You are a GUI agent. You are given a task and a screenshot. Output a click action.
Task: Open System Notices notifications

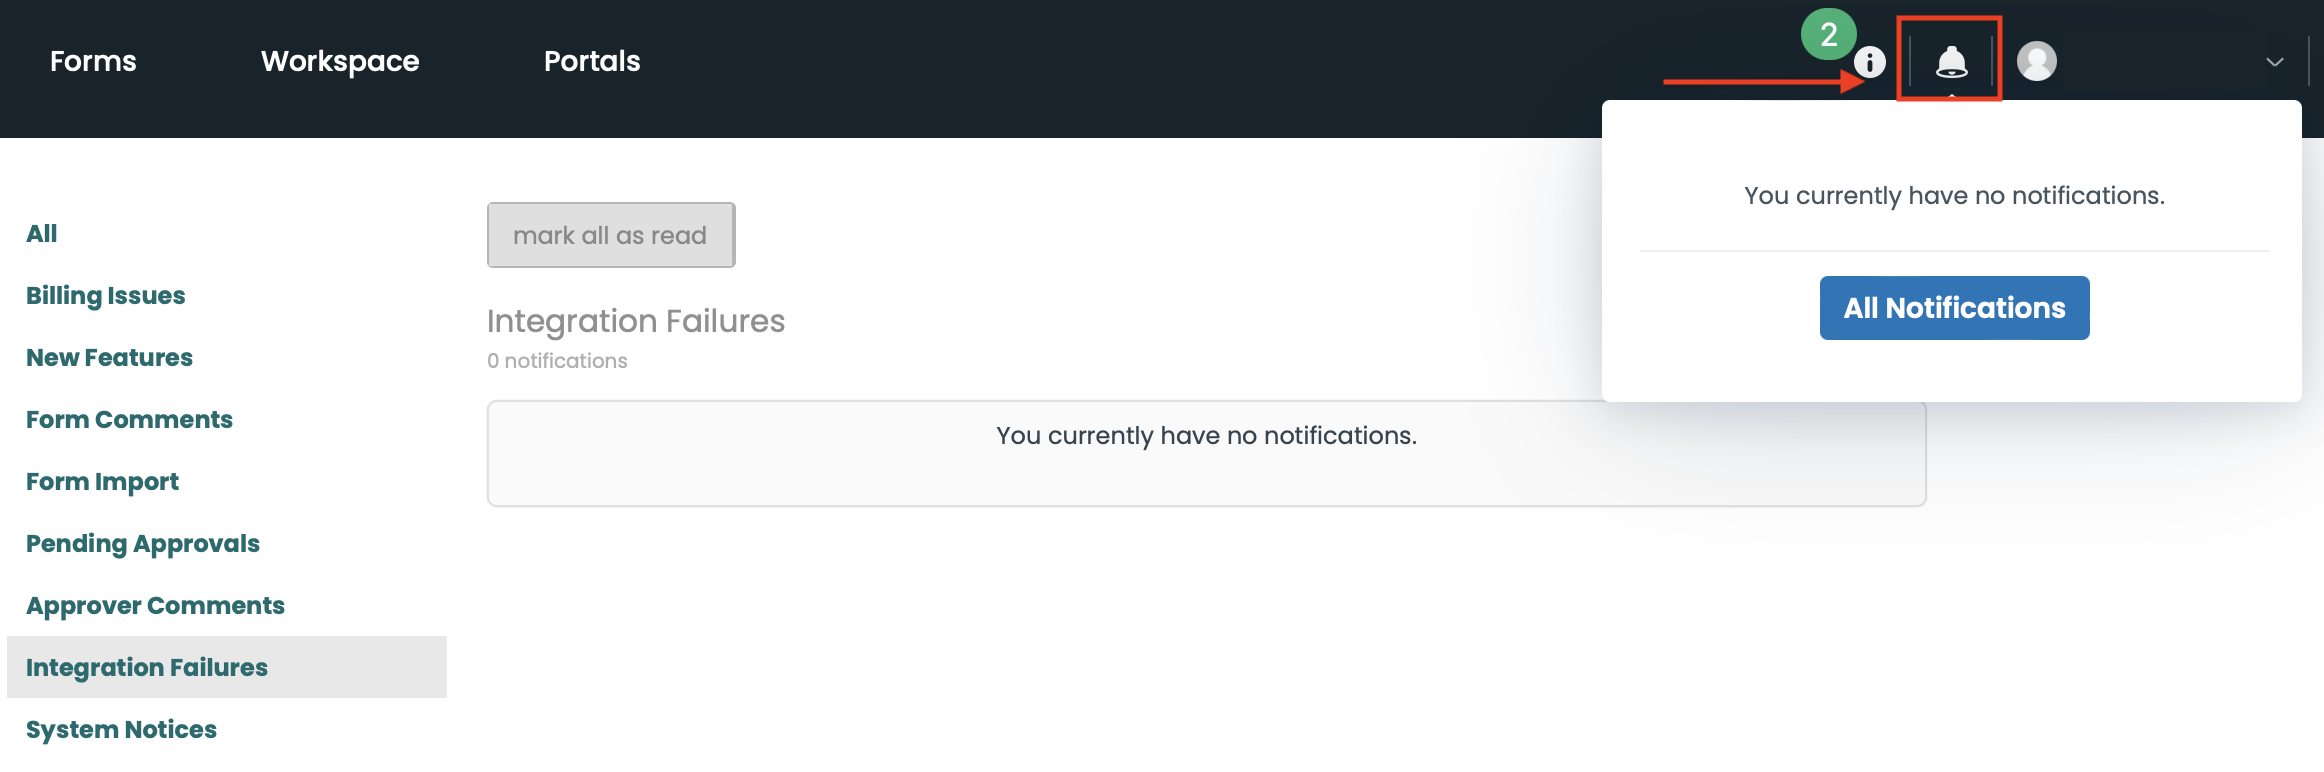coord(121,729)
